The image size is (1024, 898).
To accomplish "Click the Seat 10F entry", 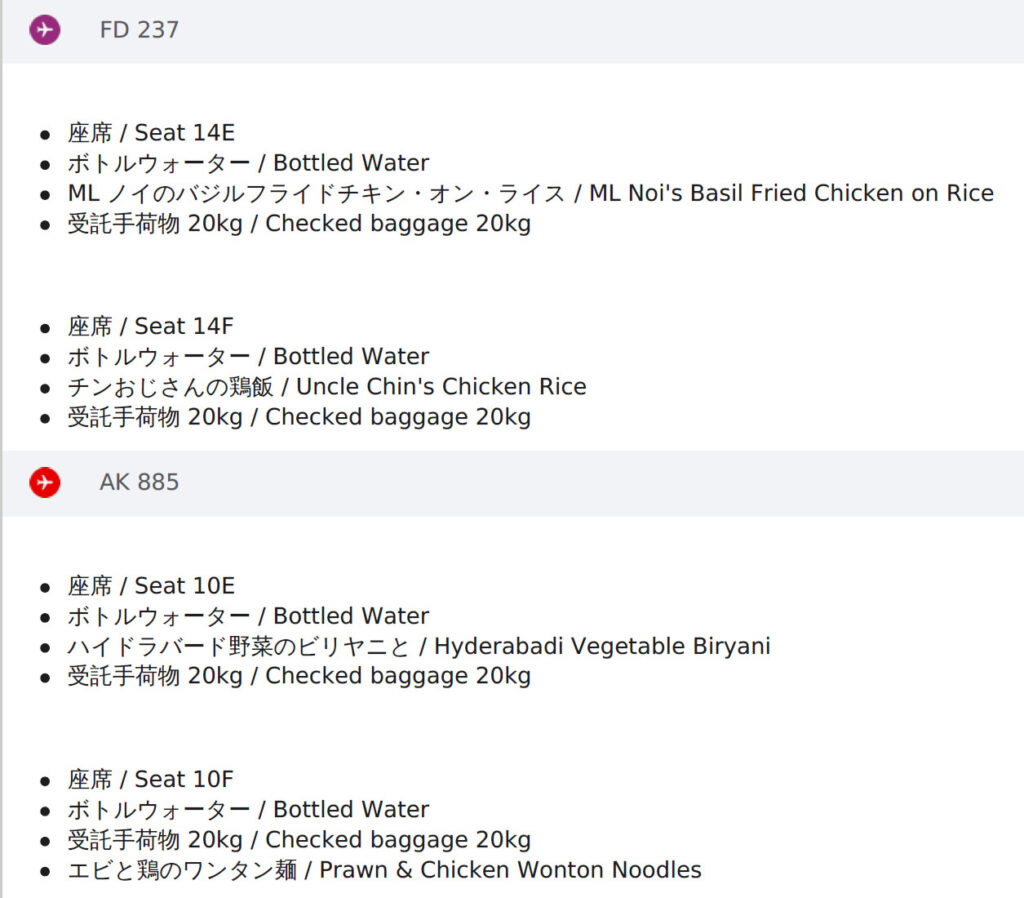I will tap(150, 779).
